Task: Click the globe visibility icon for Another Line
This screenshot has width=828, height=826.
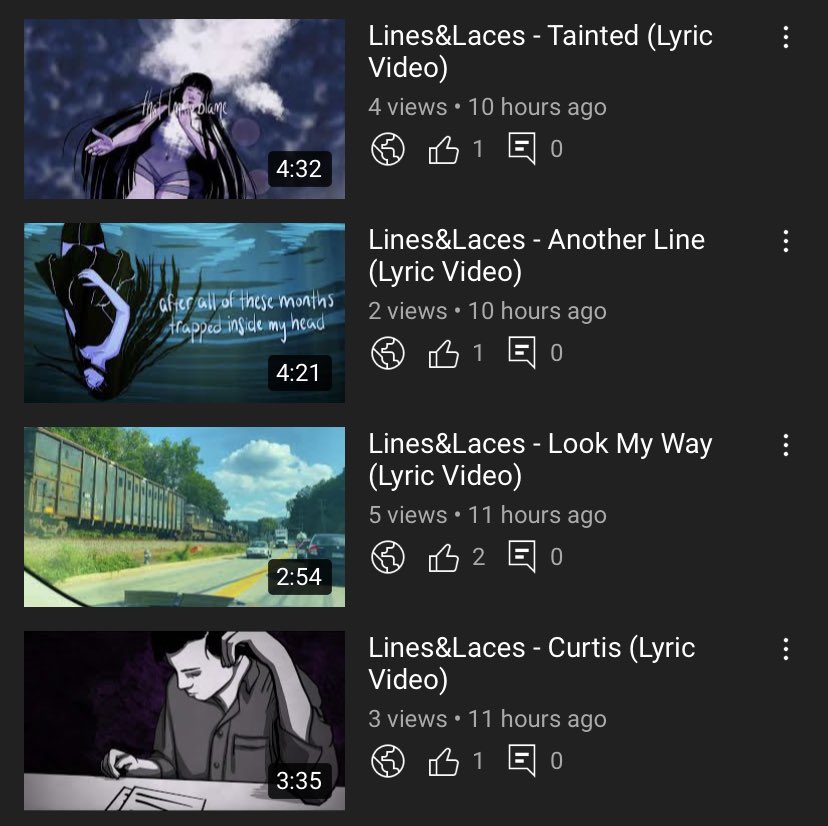Action: 388,353
